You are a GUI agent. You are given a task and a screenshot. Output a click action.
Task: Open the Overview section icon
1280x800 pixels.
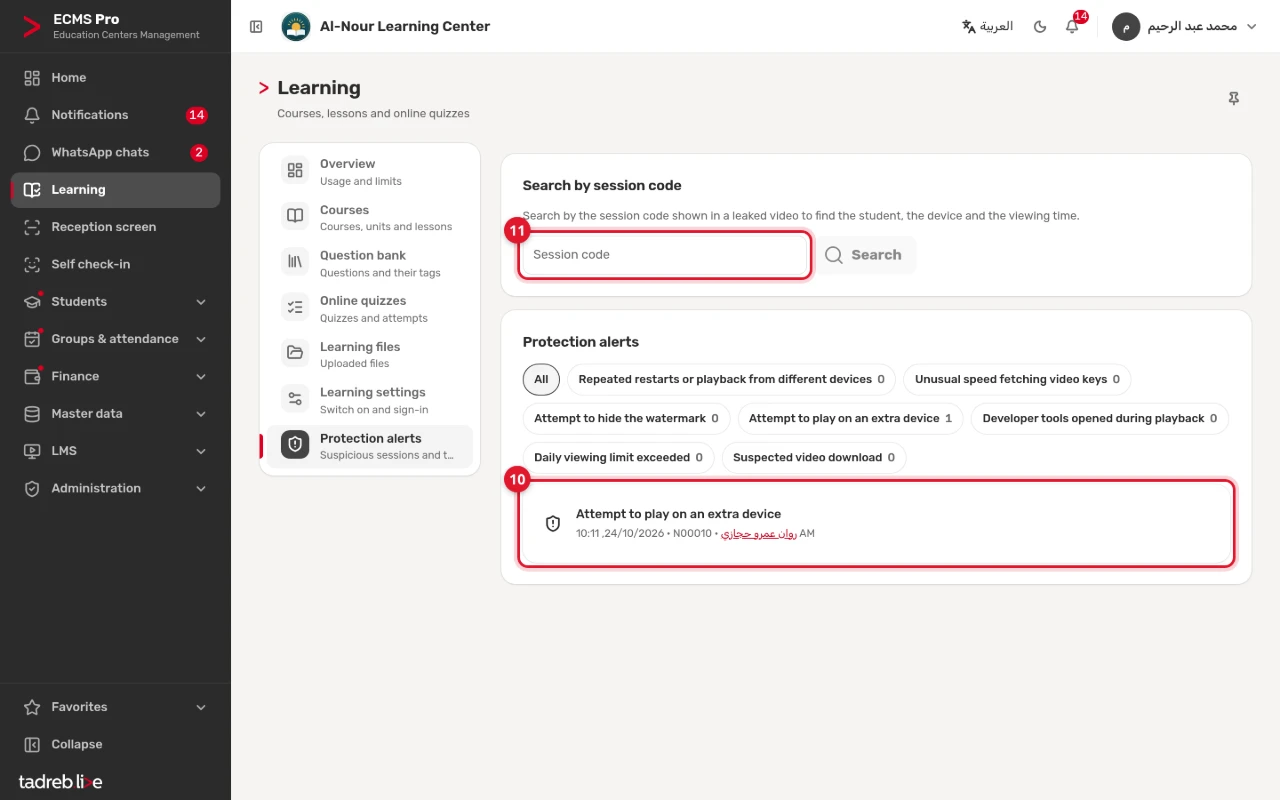tap(295, 171)
